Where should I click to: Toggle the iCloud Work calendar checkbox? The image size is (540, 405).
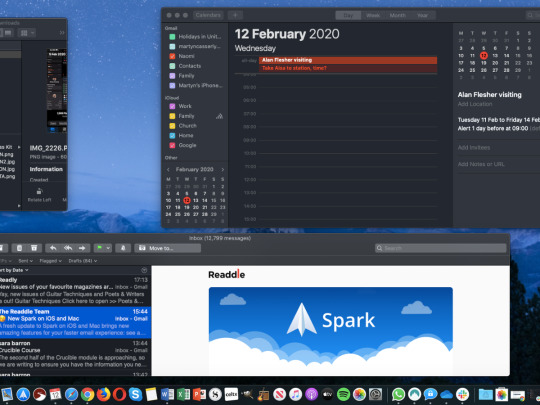172,106
